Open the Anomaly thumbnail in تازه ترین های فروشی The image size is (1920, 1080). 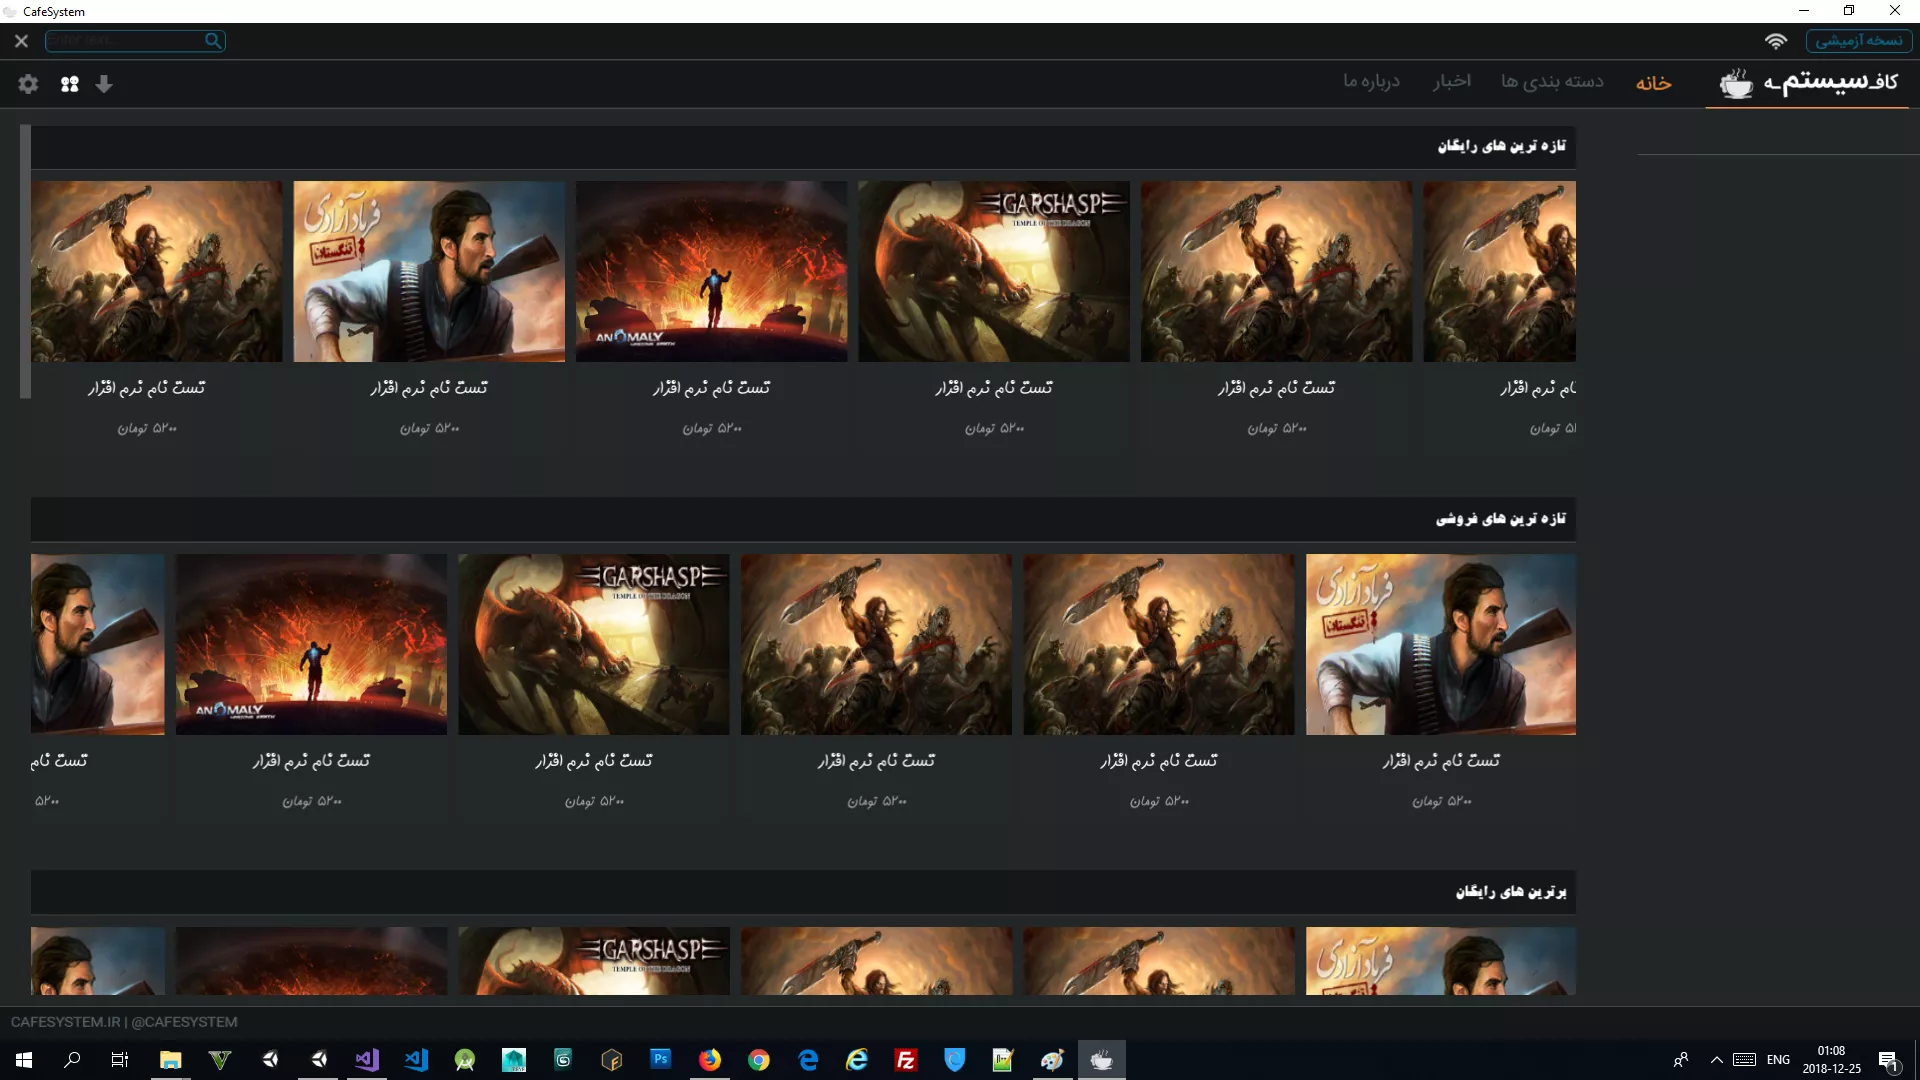tap(311, 644)
